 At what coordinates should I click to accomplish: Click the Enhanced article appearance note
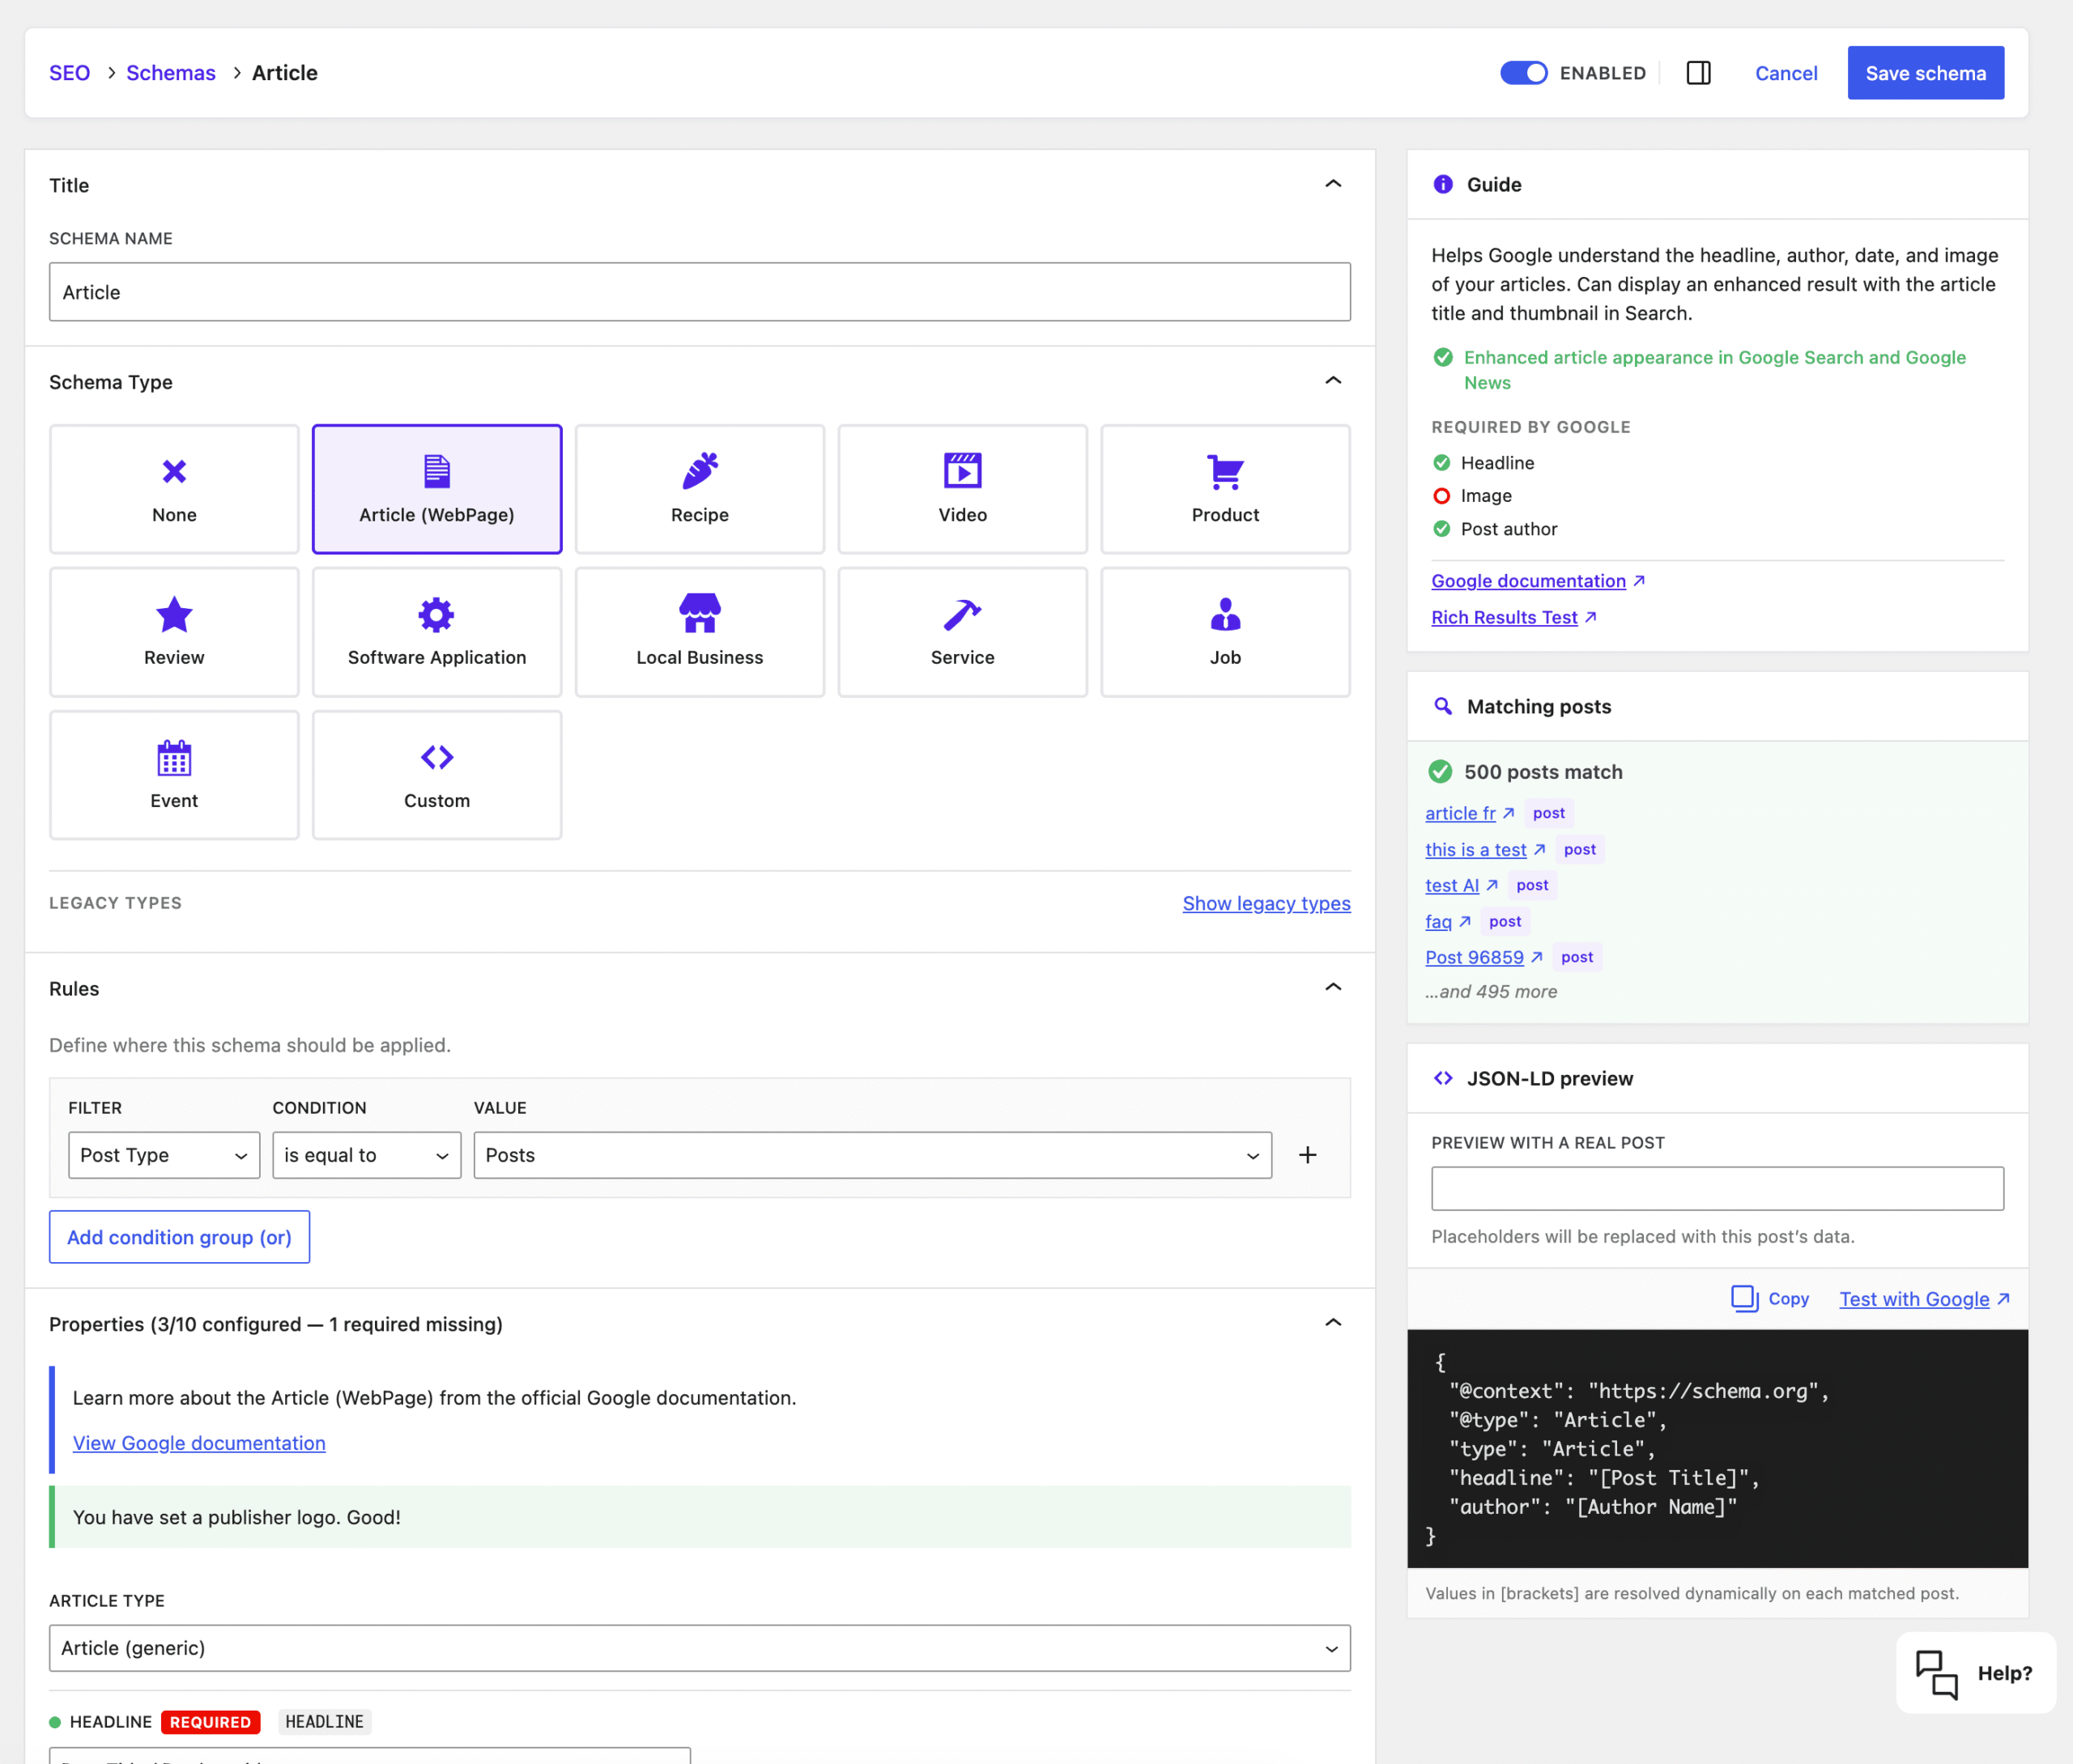[1714, 370]
